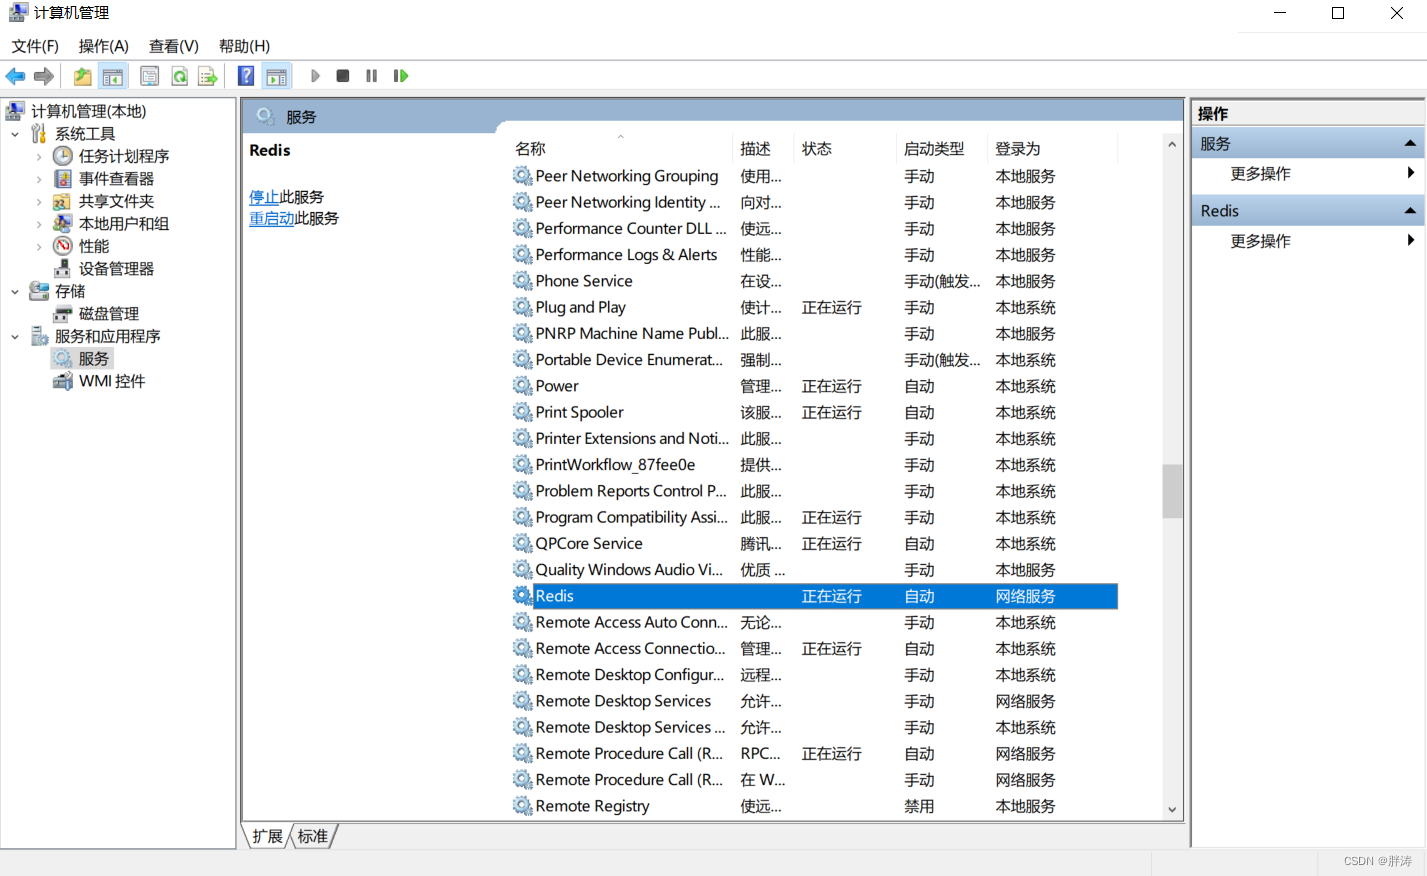1427x876 pixels.
Task: Click the Redis service gear icon
Action: 522,596
